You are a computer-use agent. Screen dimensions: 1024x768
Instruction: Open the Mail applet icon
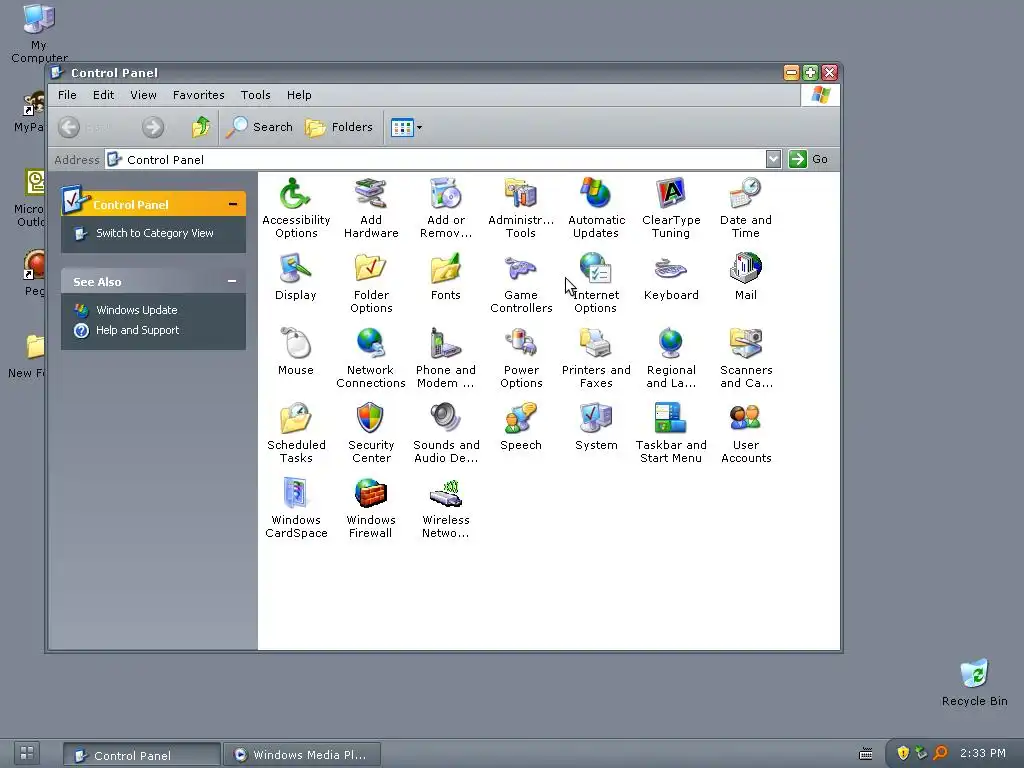746,276
